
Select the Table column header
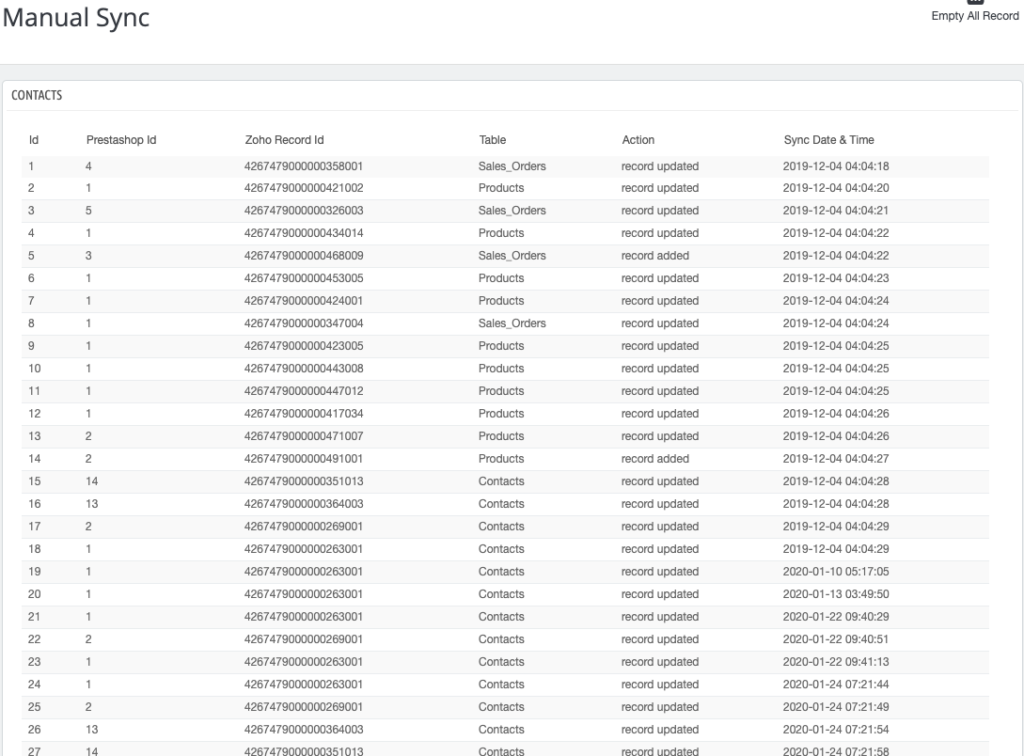point(492,140)
